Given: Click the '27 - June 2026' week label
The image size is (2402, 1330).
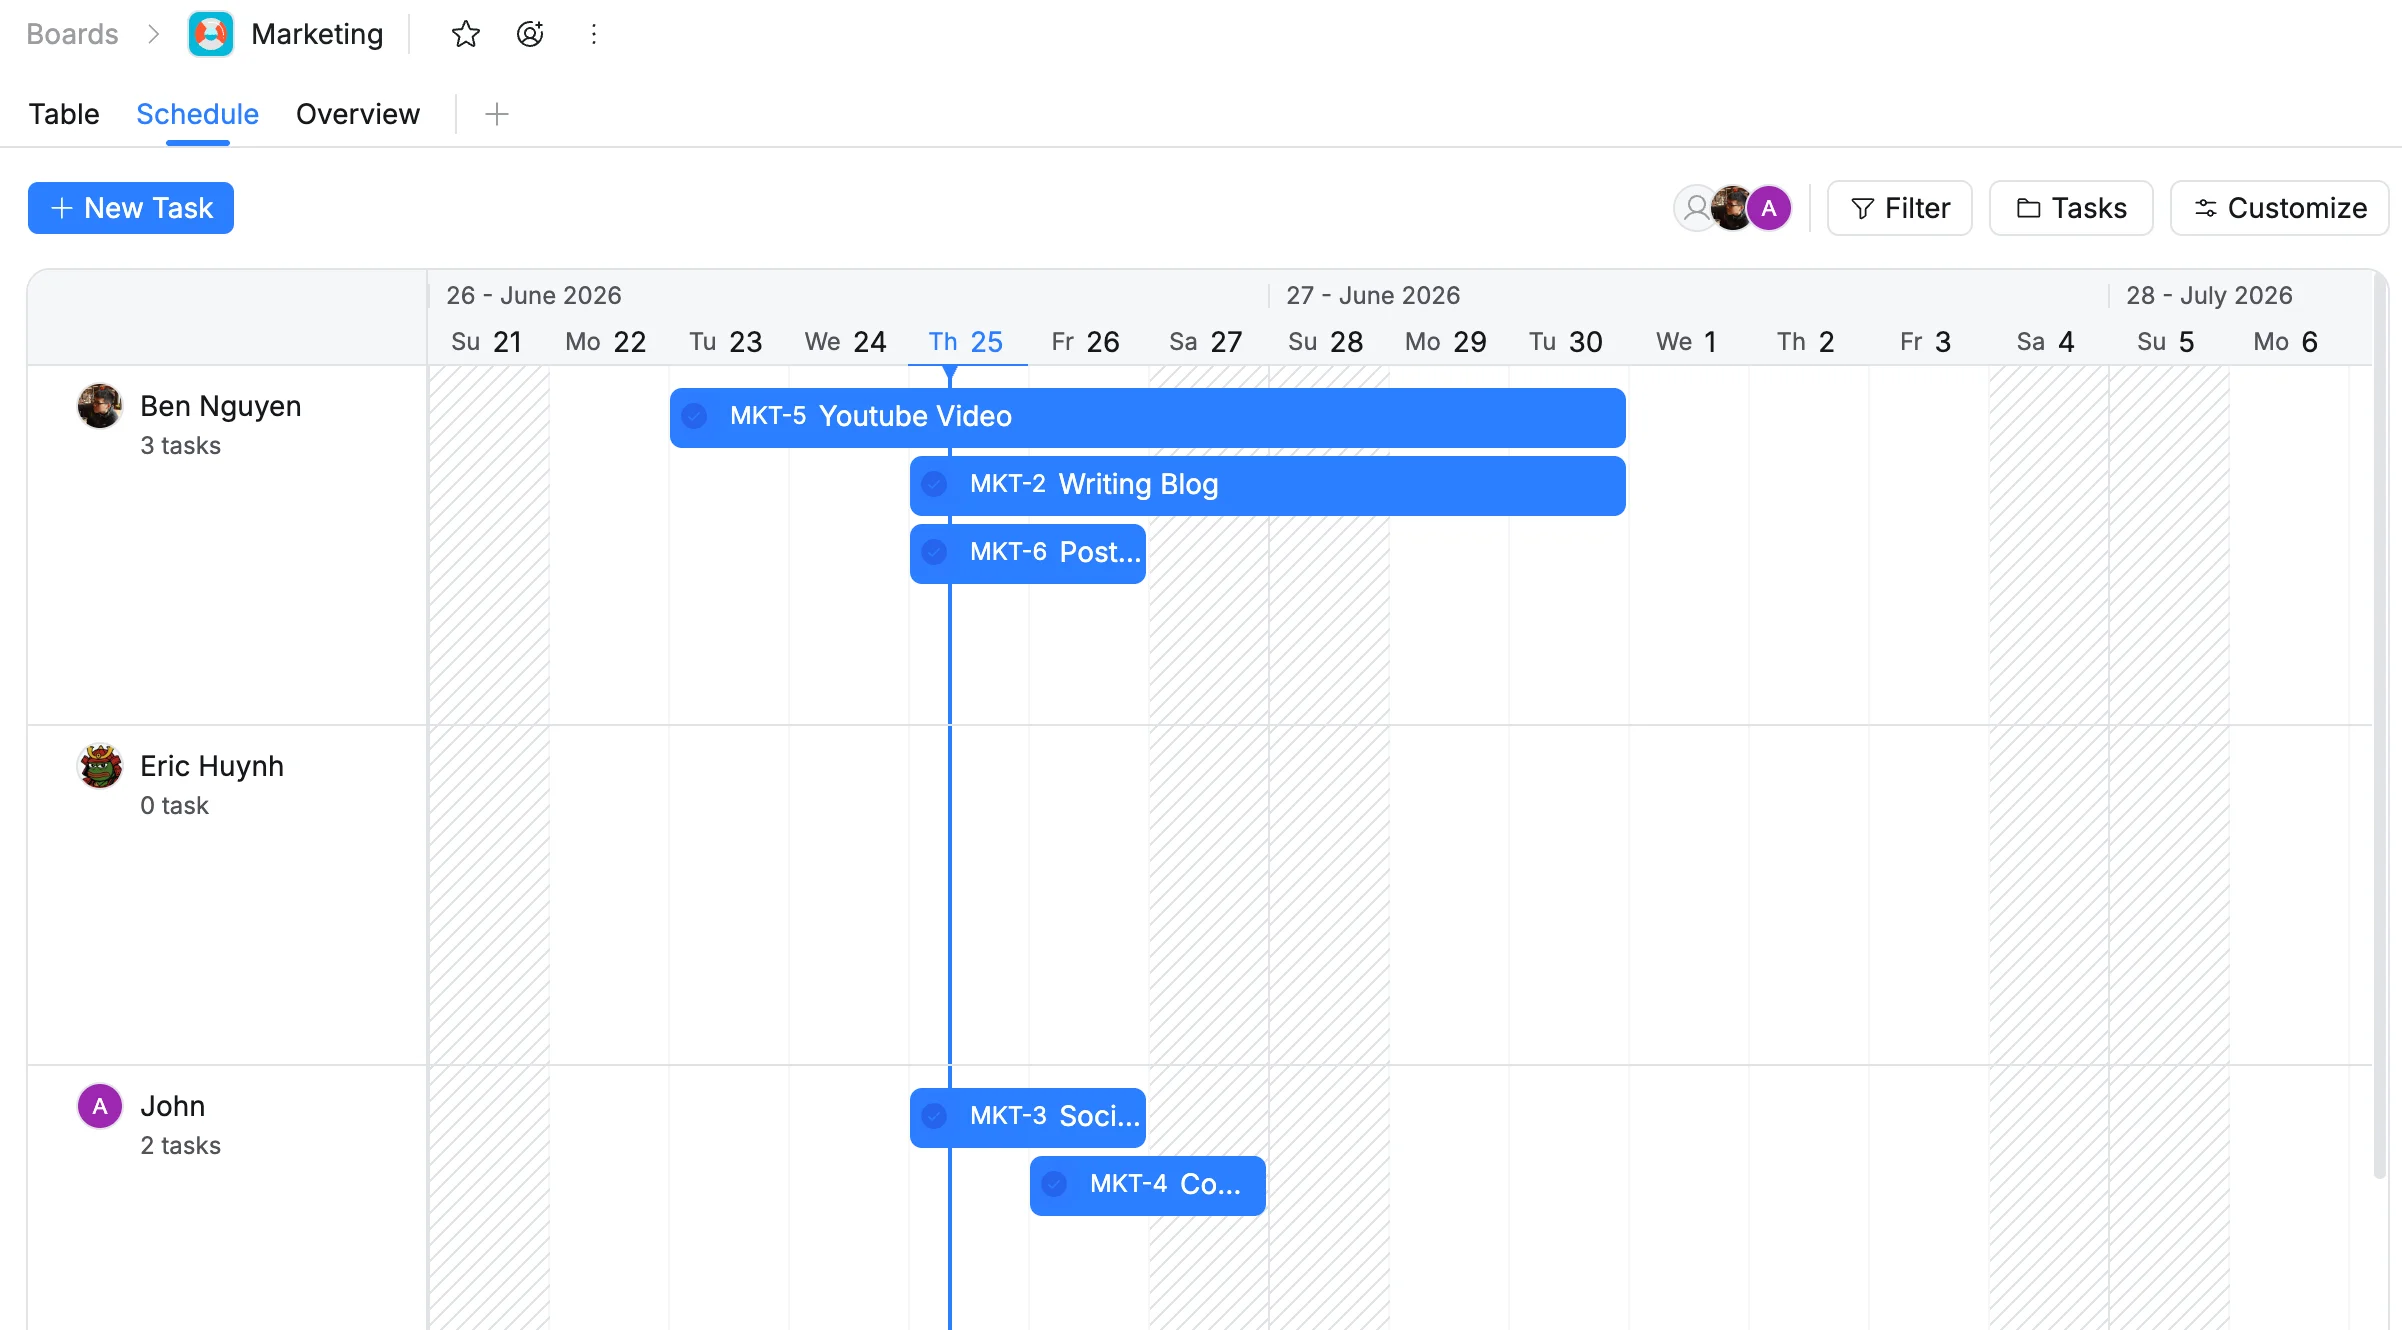Looking at the screenshot, I should click(x=1373, y=295).
